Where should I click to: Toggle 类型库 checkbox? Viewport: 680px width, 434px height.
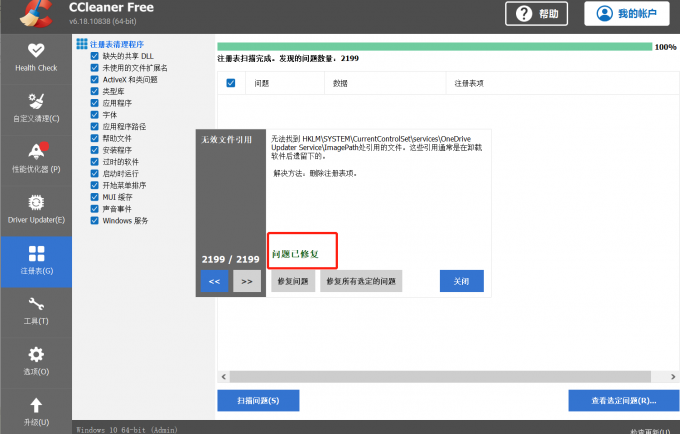click(x=94, y=91)
